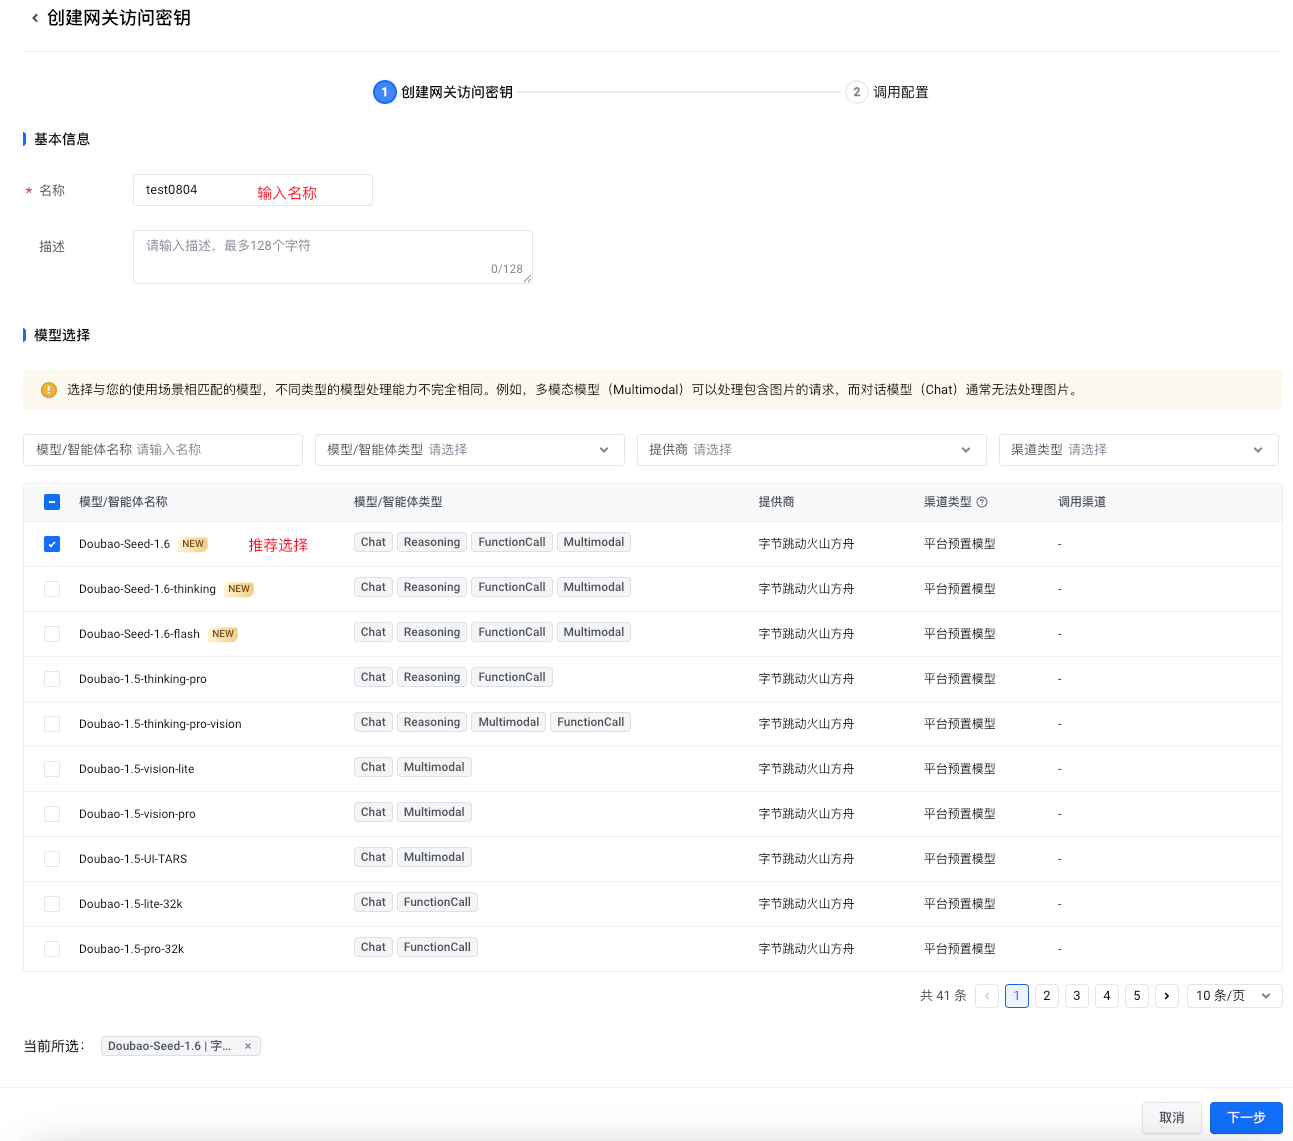
Task: Click the previous page left arrow
Action: click(x=987, y=996)
